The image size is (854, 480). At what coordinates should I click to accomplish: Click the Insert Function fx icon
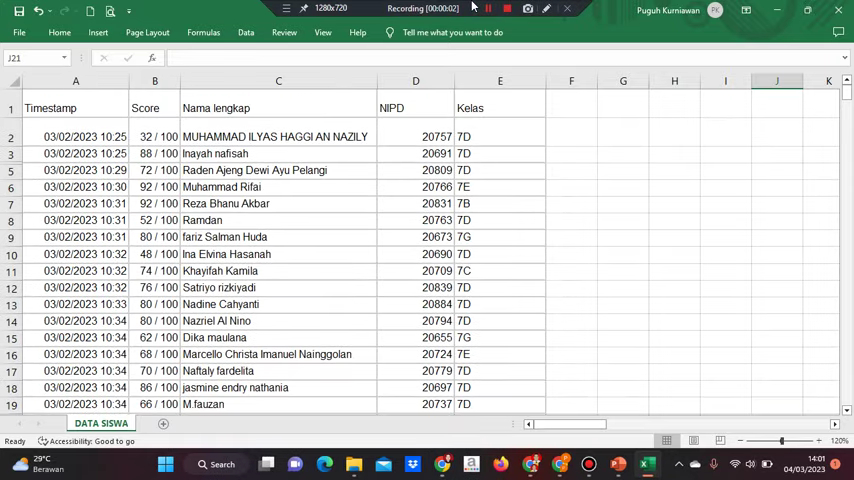pos(152,58)
